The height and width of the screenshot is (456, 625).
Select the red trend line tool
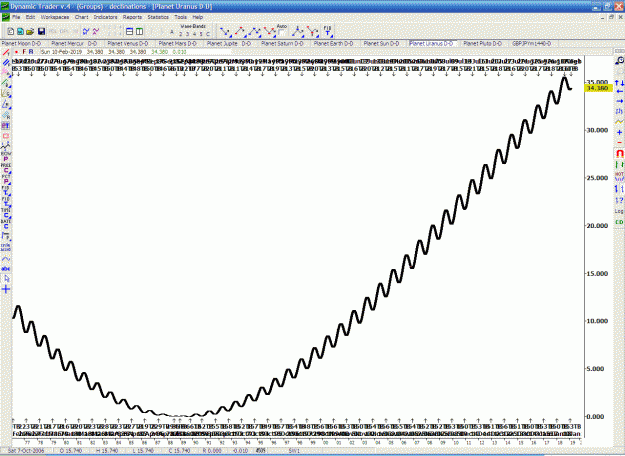(6, 53)
